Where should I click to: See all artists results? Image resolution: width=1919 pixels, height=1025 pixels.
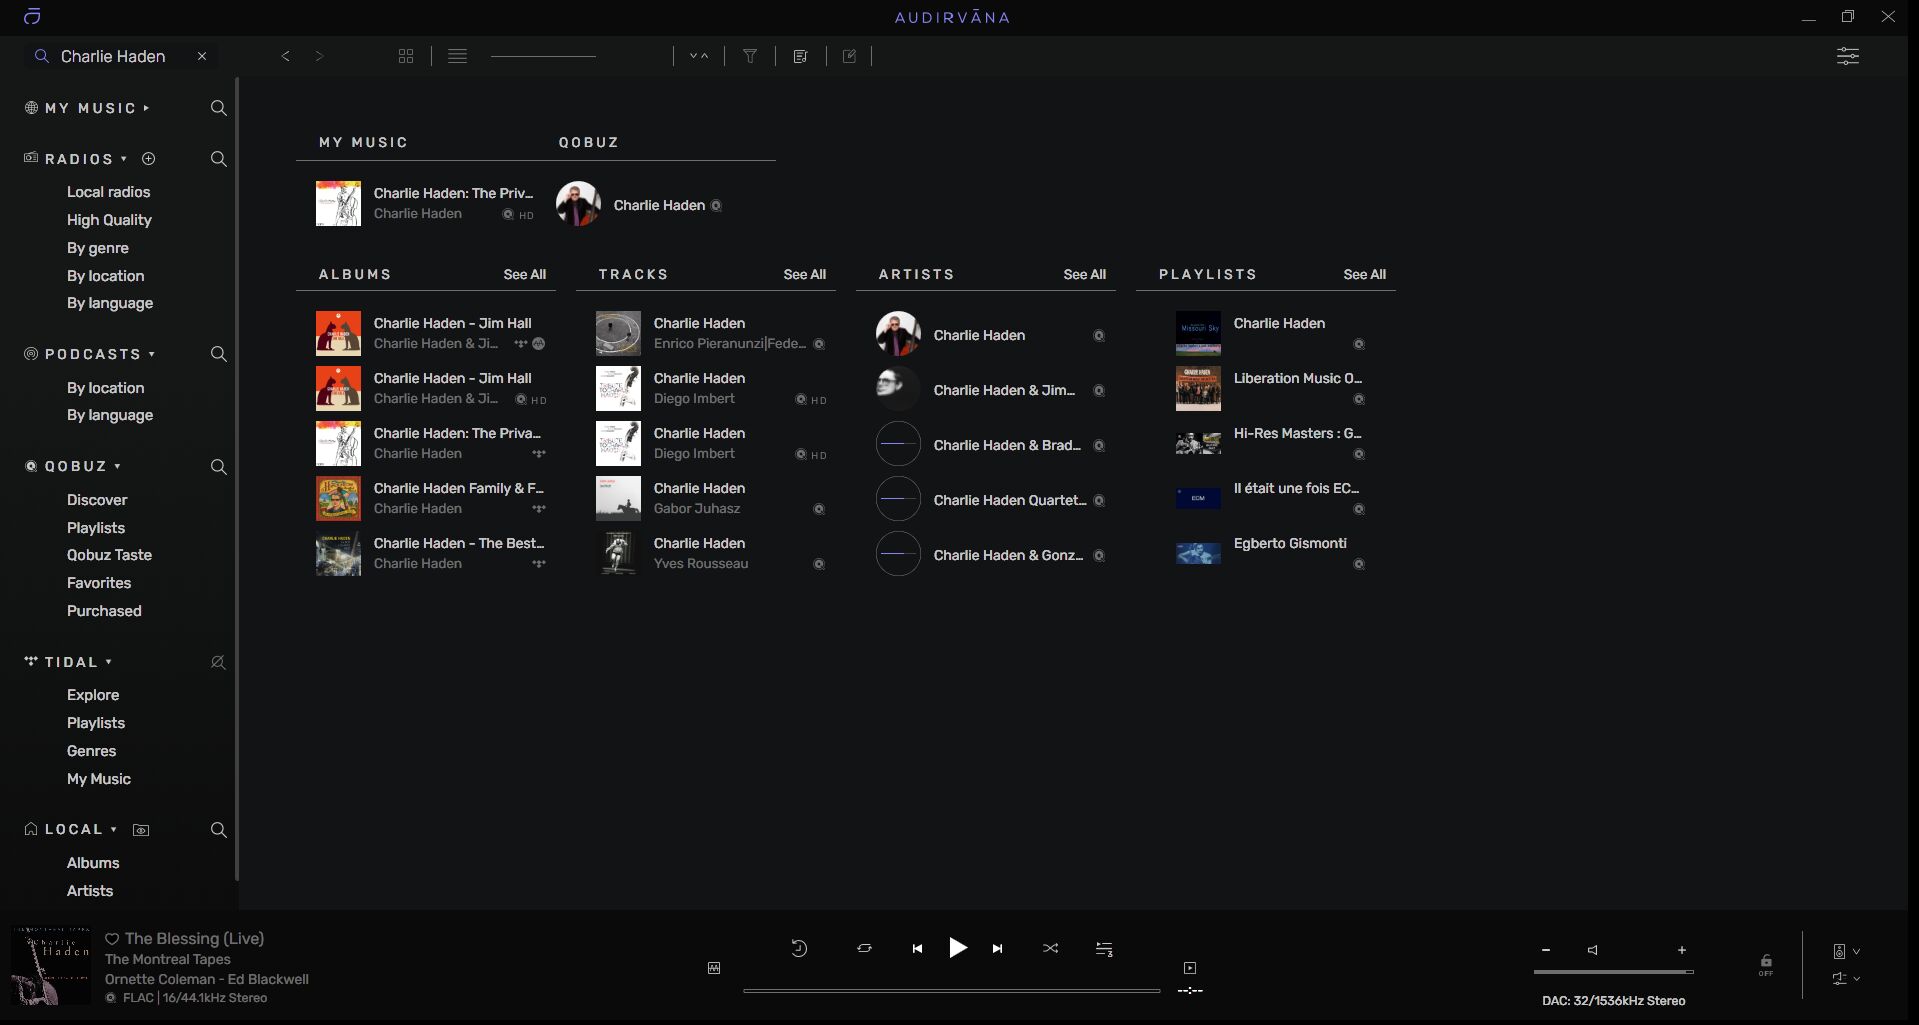(1085, 274)
